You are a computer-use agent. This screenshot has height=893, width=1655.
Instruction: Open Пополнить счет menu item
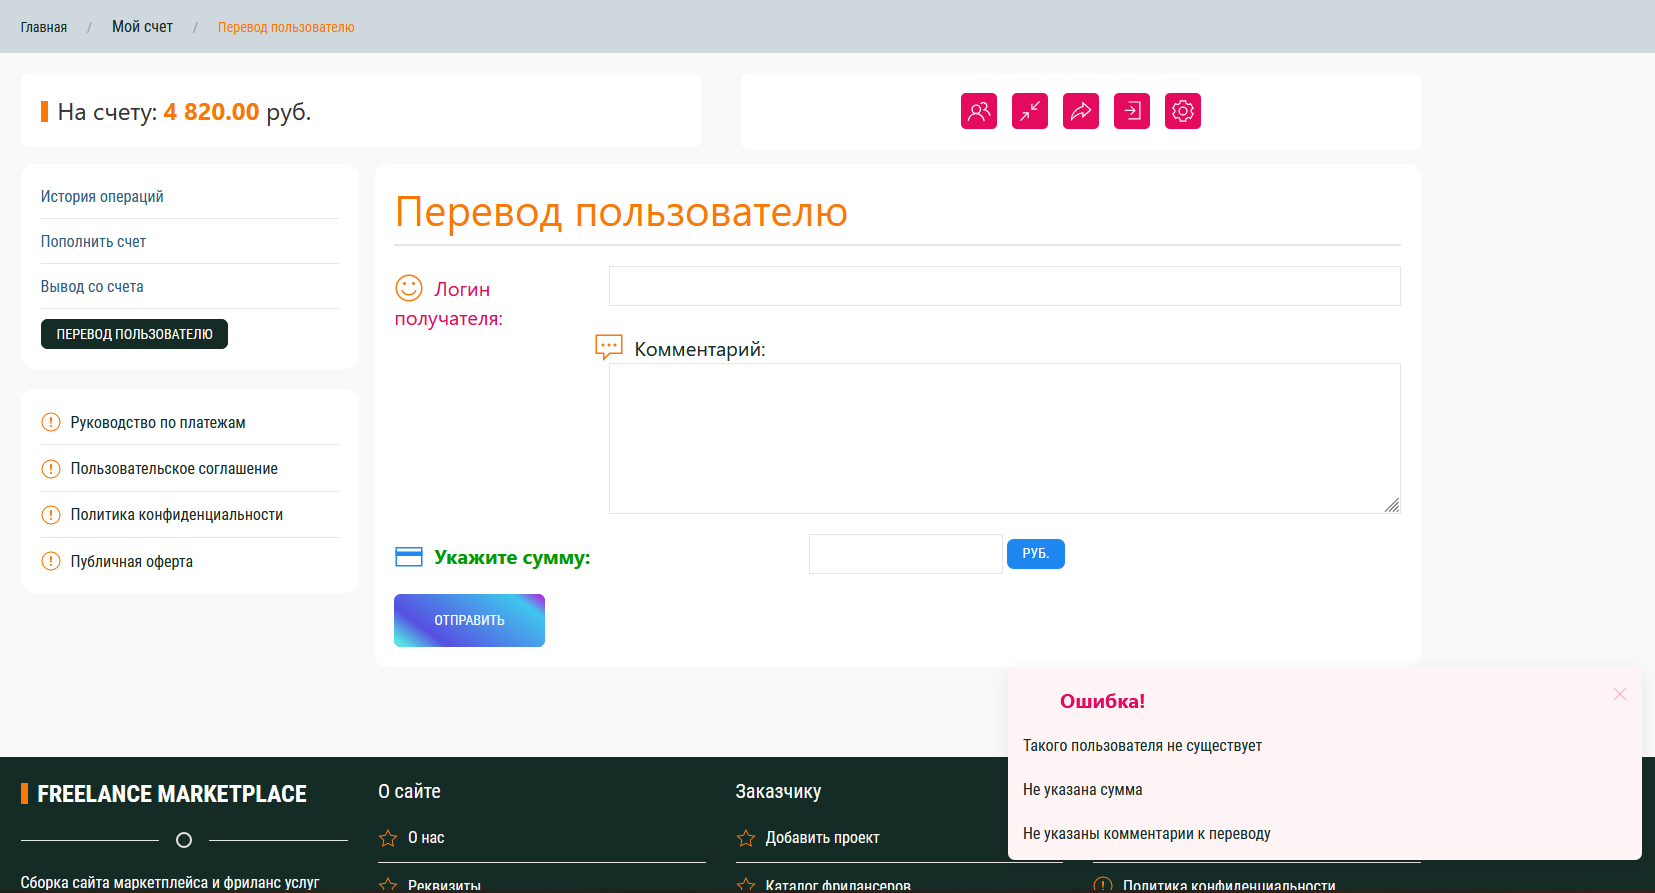[93, 242]
